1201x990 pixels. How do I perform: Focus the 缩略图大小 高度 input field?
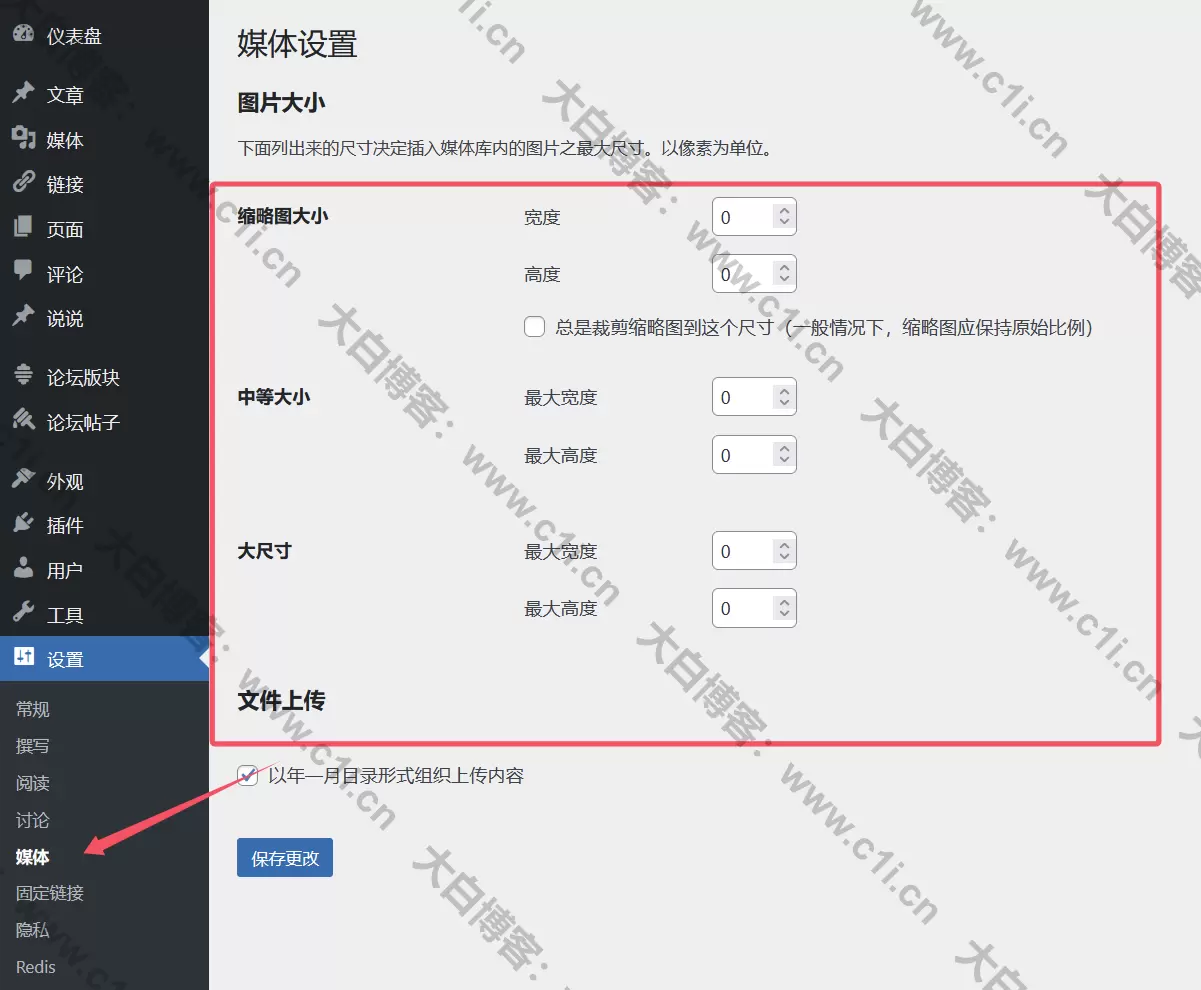(754, 274)
